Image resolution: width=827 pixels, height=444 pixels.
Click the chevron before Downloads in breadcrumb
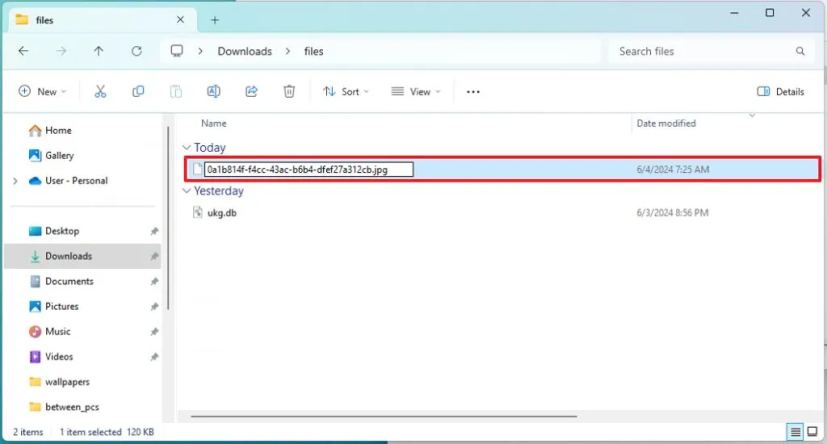click(200, 51)
